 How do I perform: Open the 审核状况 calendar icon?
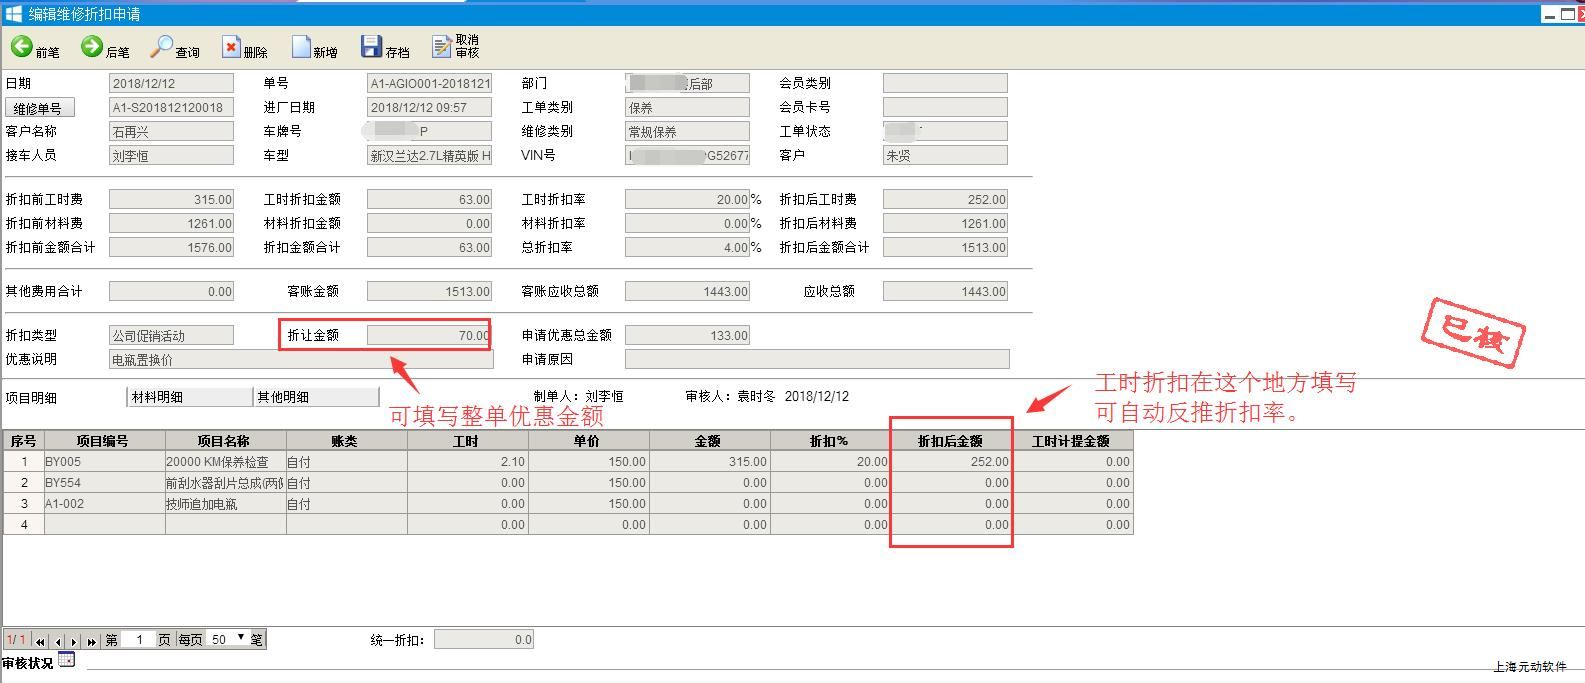66,659
